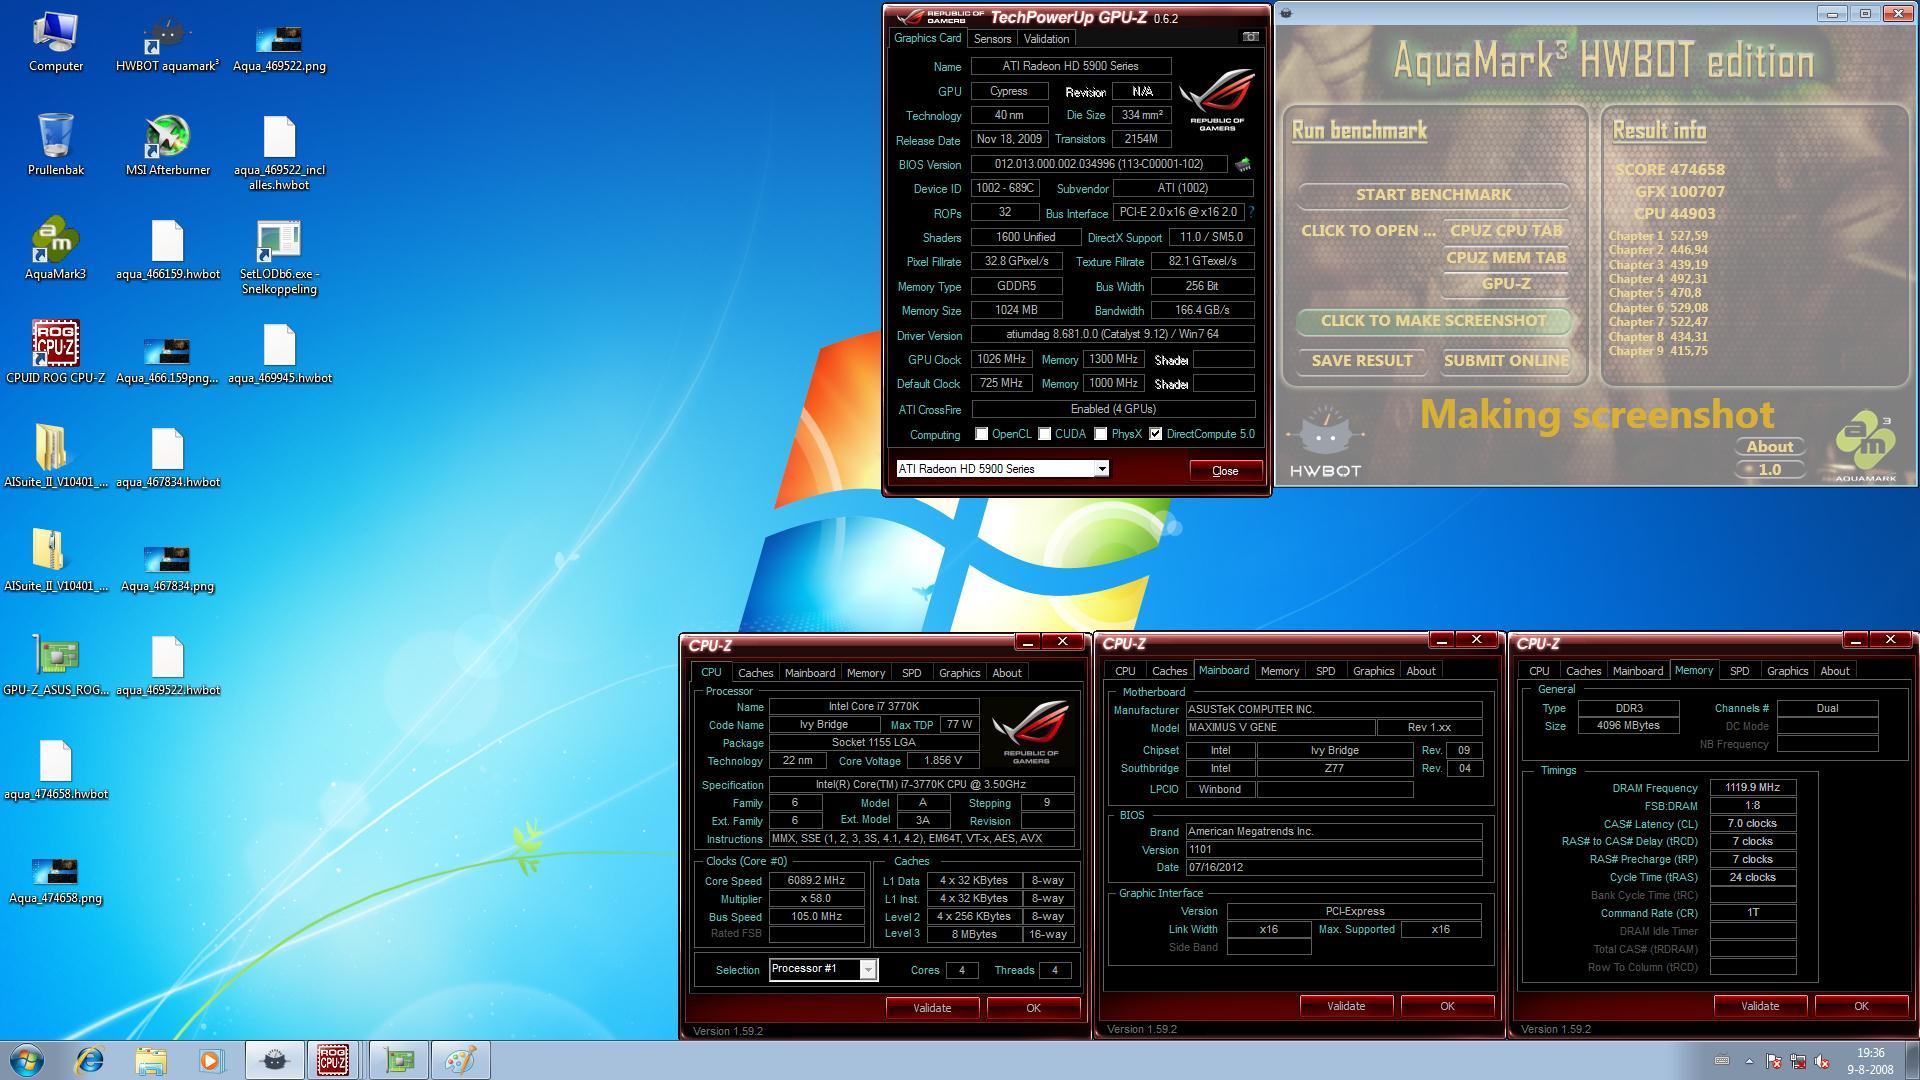The height and width of the screenshot is (1080, 1920).
Task: Open Windows Explorer folder taskbar icon
Action: 151,1060
